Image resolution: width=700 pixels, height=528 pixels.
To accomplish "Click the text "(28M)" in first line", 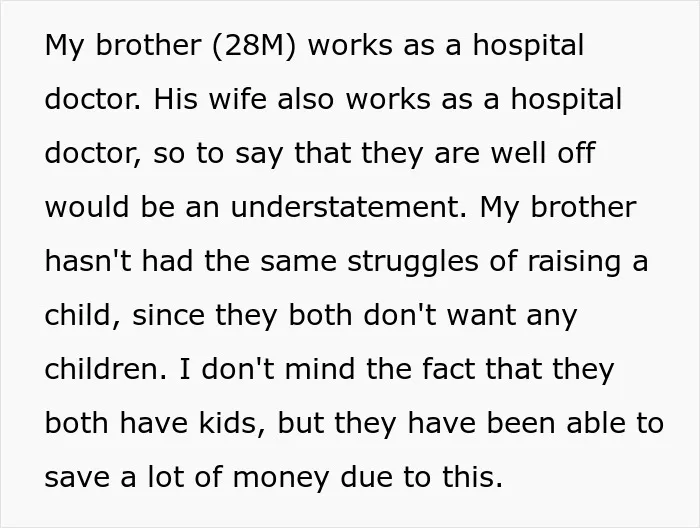I will tap(254, 46).
